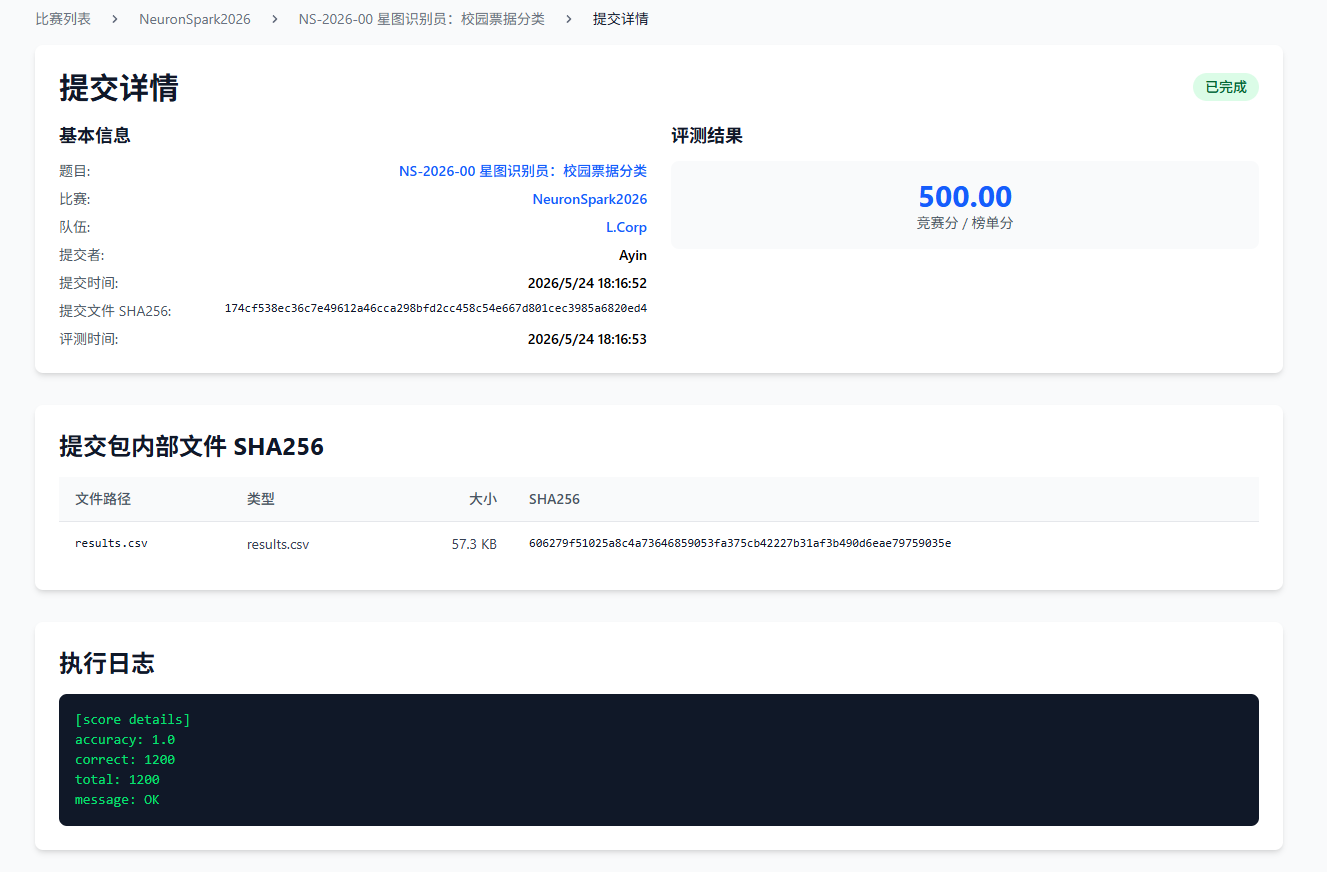The height and width of the screenshot is (872, 1327).
Task: Click the 500.00 score value
Action: [x=965, y=196]
